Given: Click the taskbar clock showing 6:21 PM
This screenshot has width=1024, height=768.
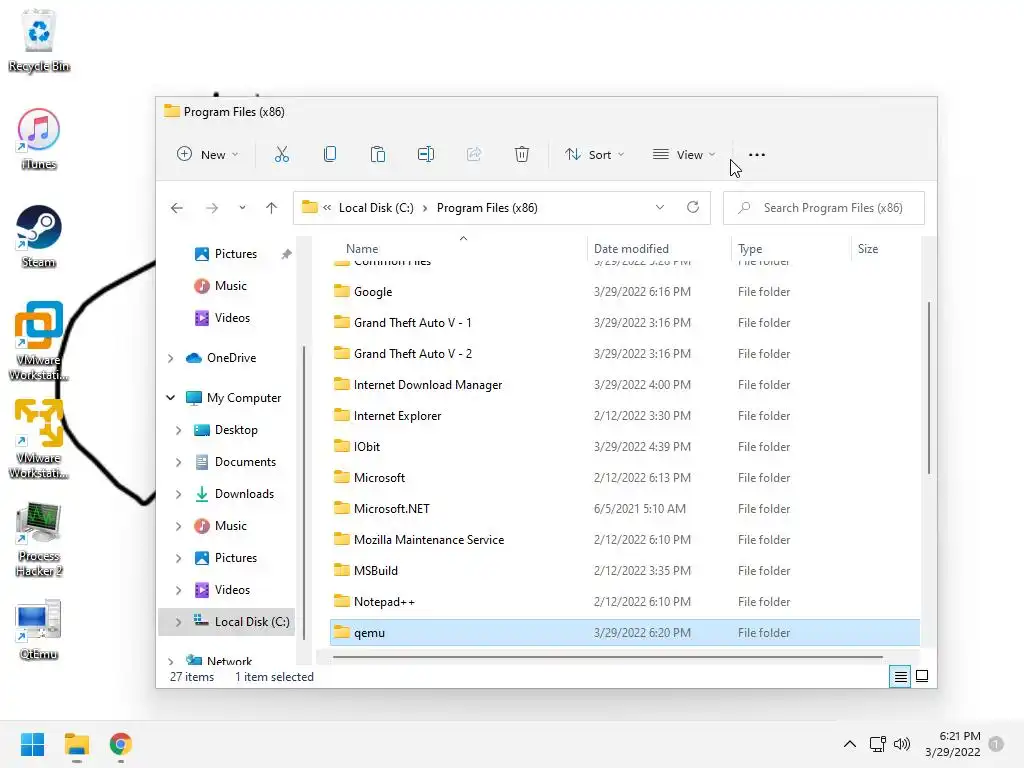Looking at the screenshot, I should point(953,744).
